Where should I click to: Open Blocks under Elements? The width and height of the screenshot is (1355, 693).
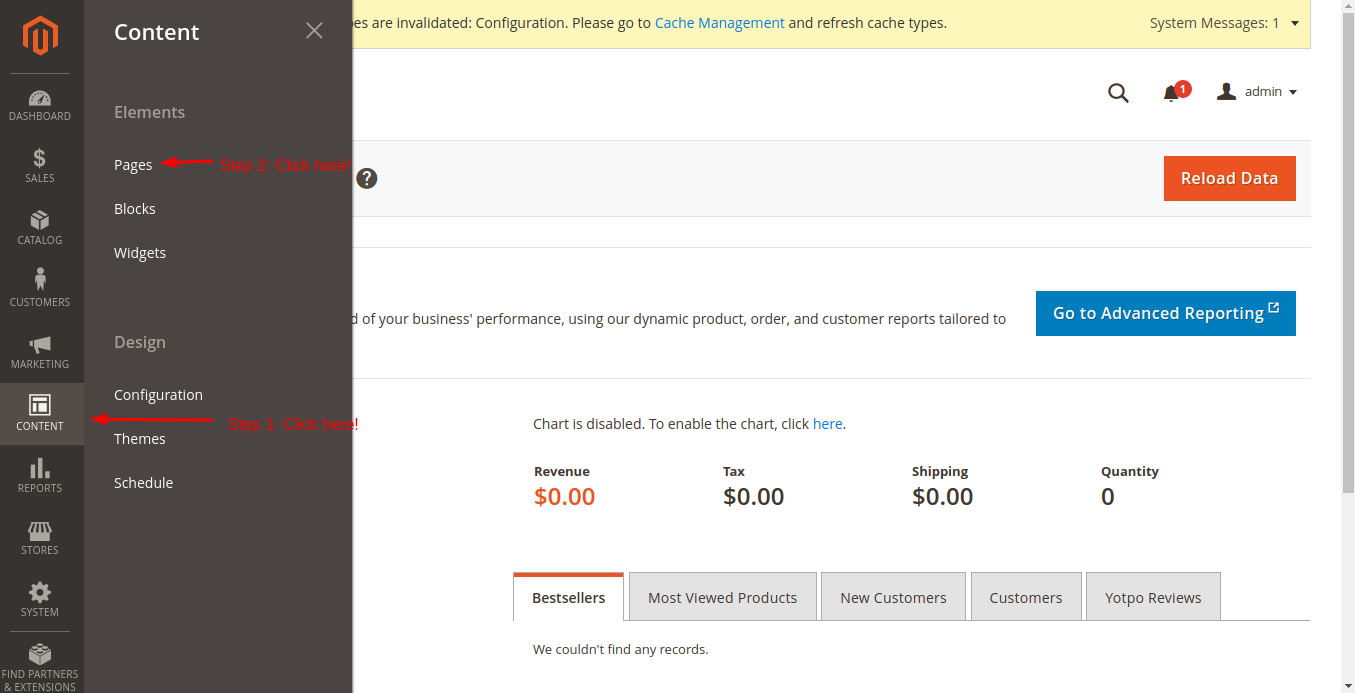point(135,209)
